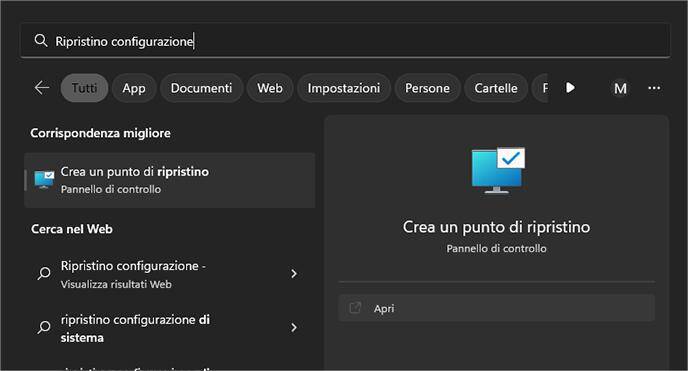
Task: Switch to the Web filter tab
Action: tap(270, 88)
